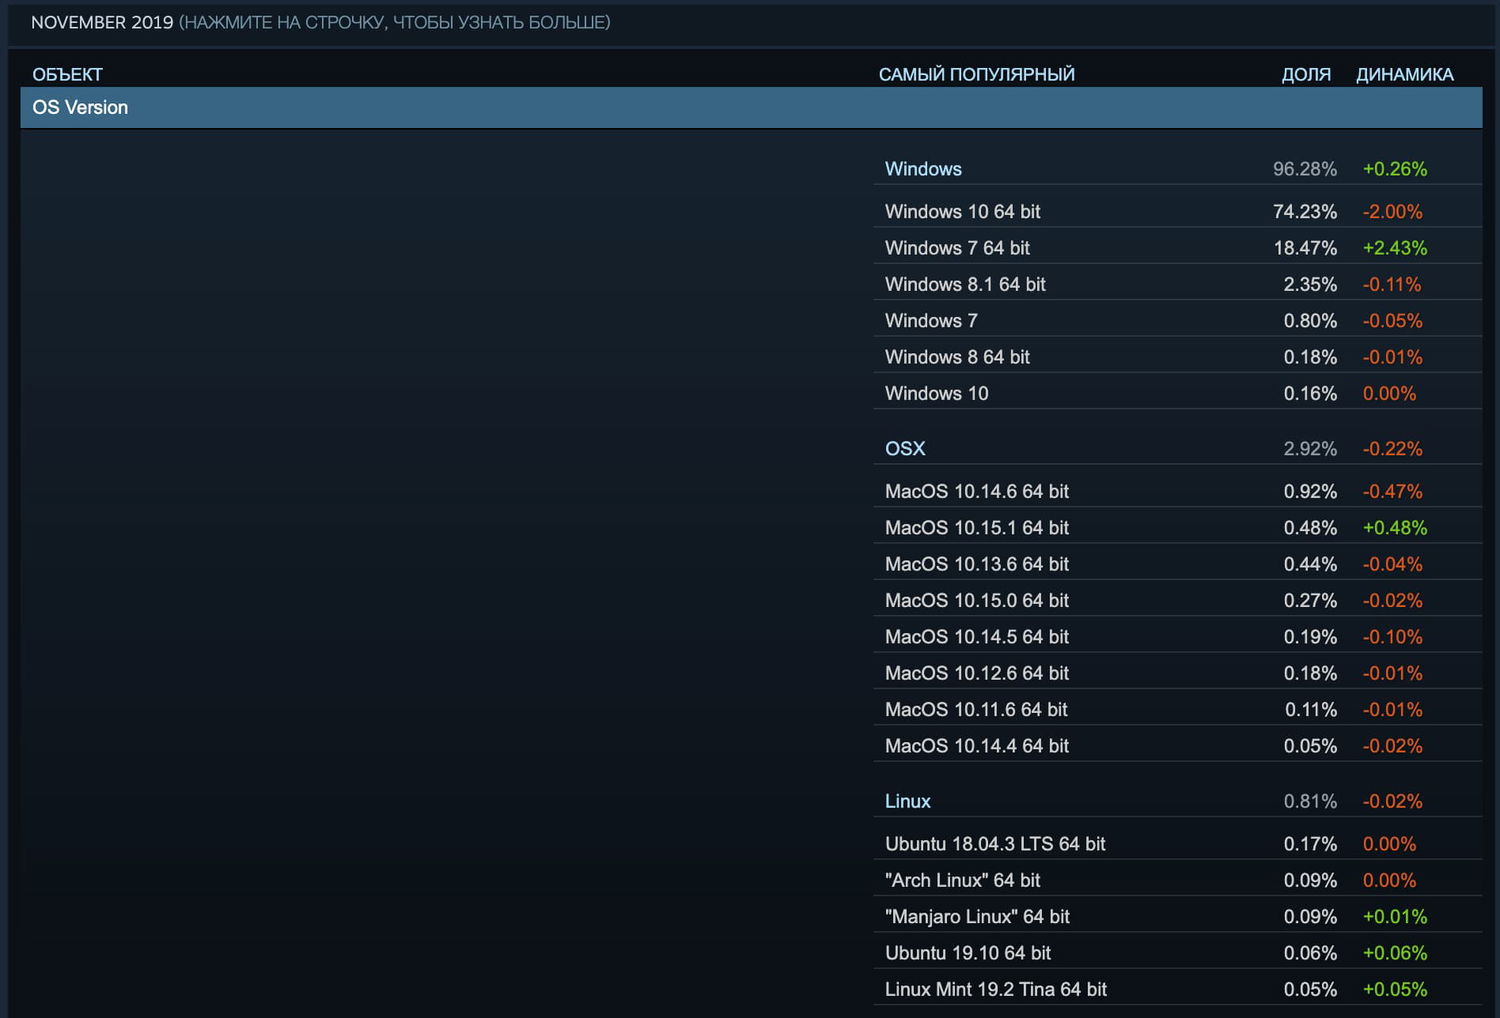Viewport: 1500px width, 1018px height.
Task: Click the -0.04% change value
Action: pyautogui.click(x=1393, y=565)
